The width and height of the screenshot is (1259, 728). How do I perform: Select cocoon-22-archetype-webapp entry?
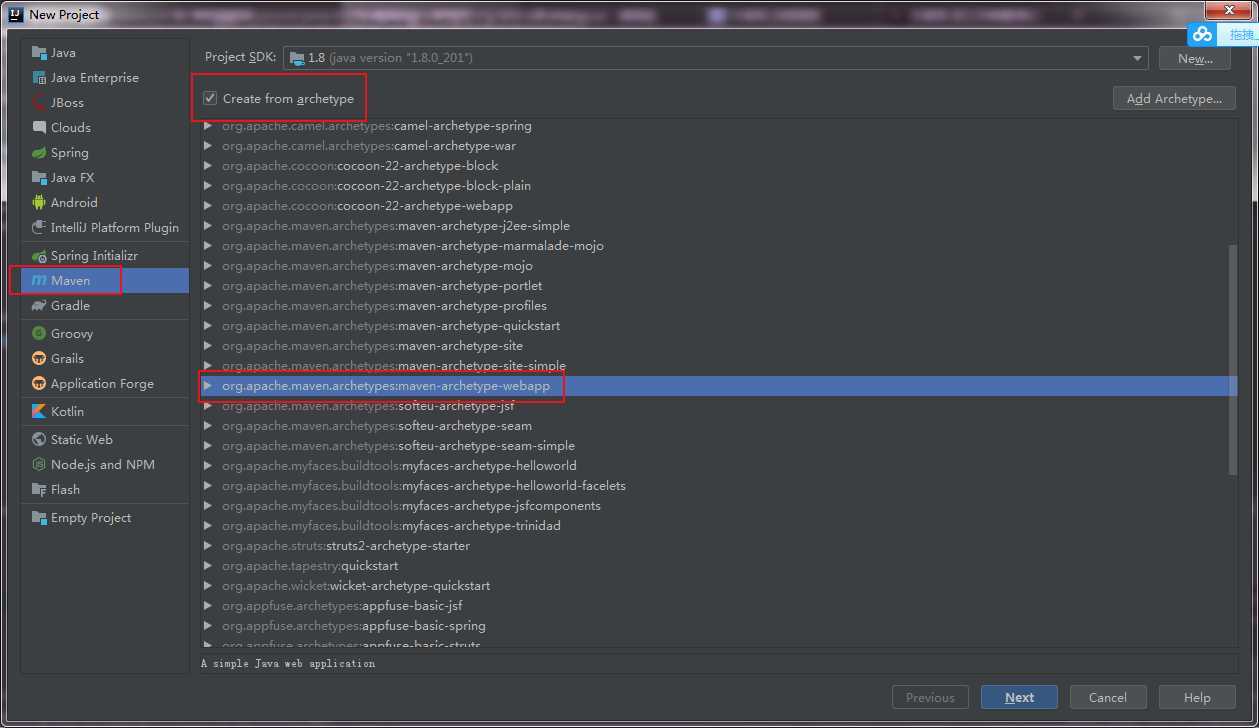[367, 206]
